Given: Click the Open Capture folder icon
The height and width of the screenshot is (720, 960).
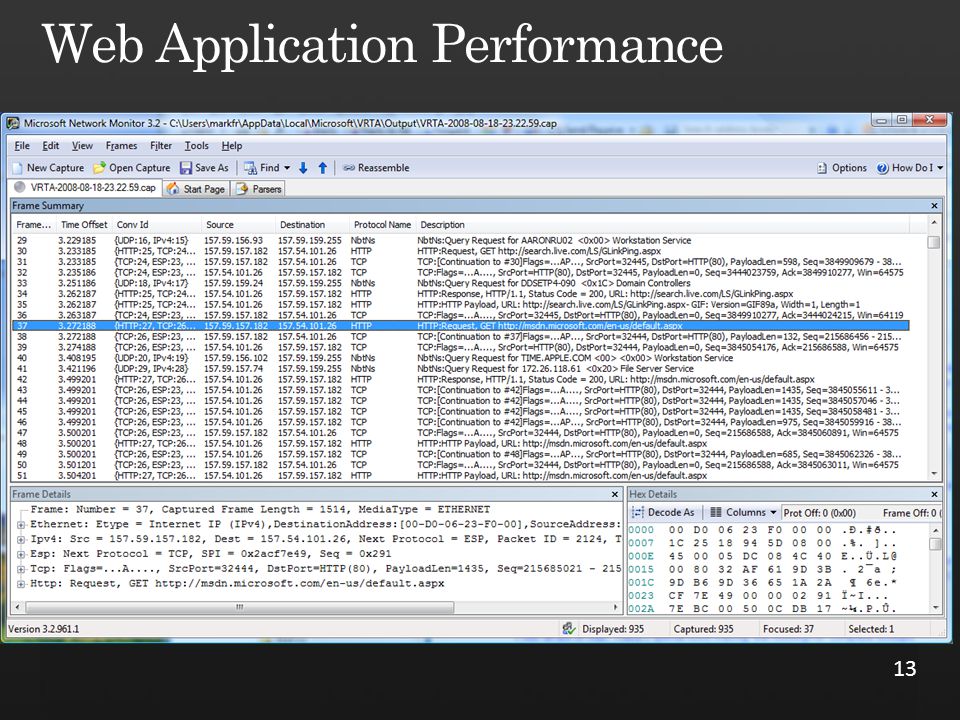Looking at the screenshot, I should [99, 168].
